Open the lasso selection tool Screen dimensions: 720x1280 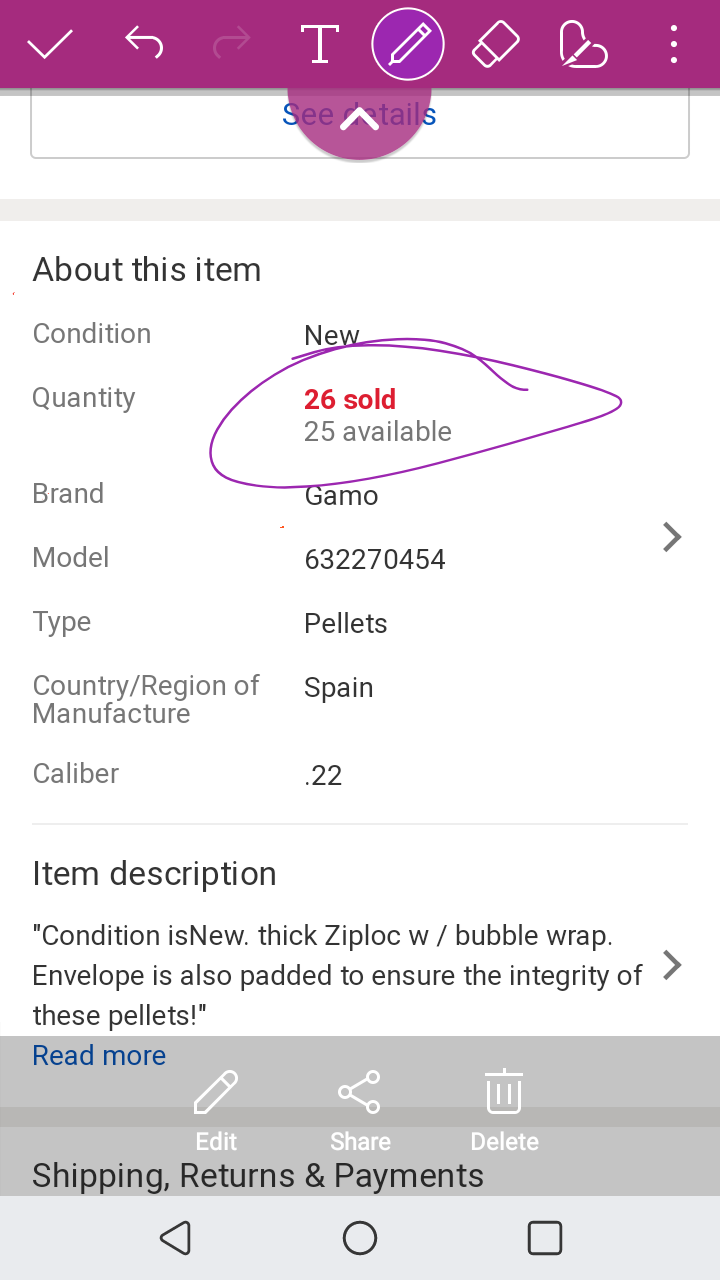click(583, 45)
